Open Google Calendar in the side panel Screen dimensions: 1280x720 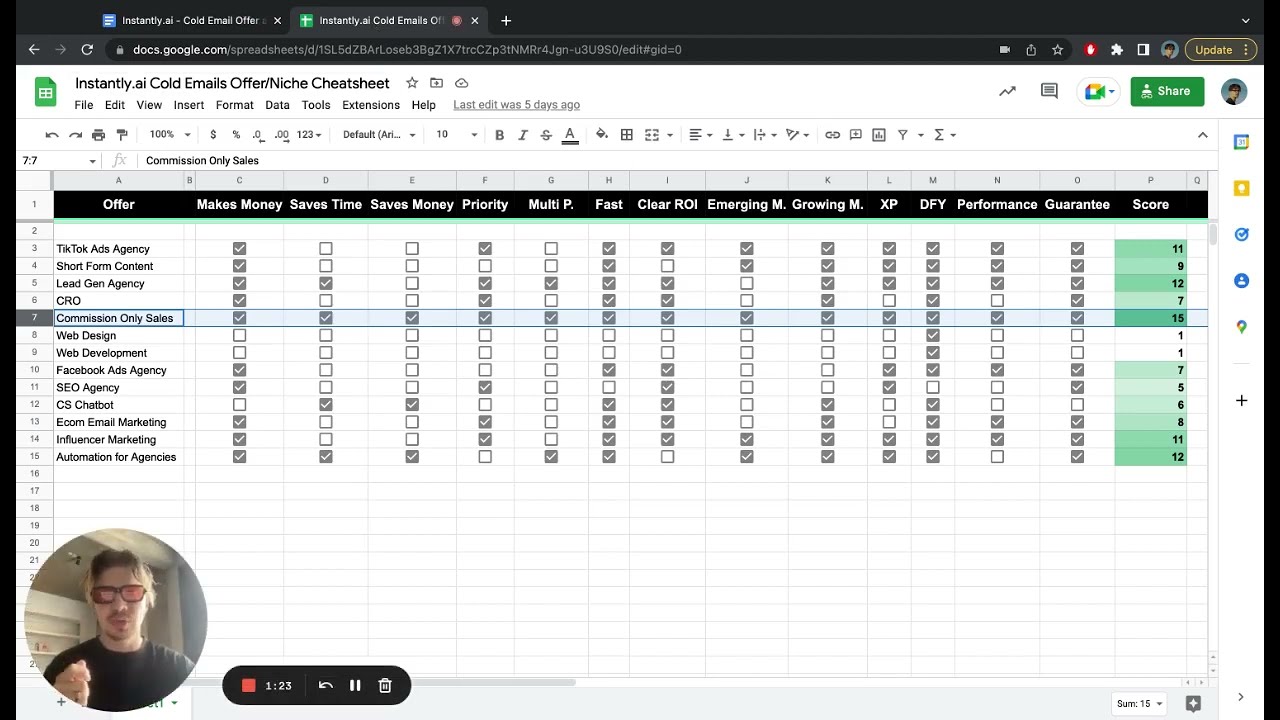click(1241, 142)
